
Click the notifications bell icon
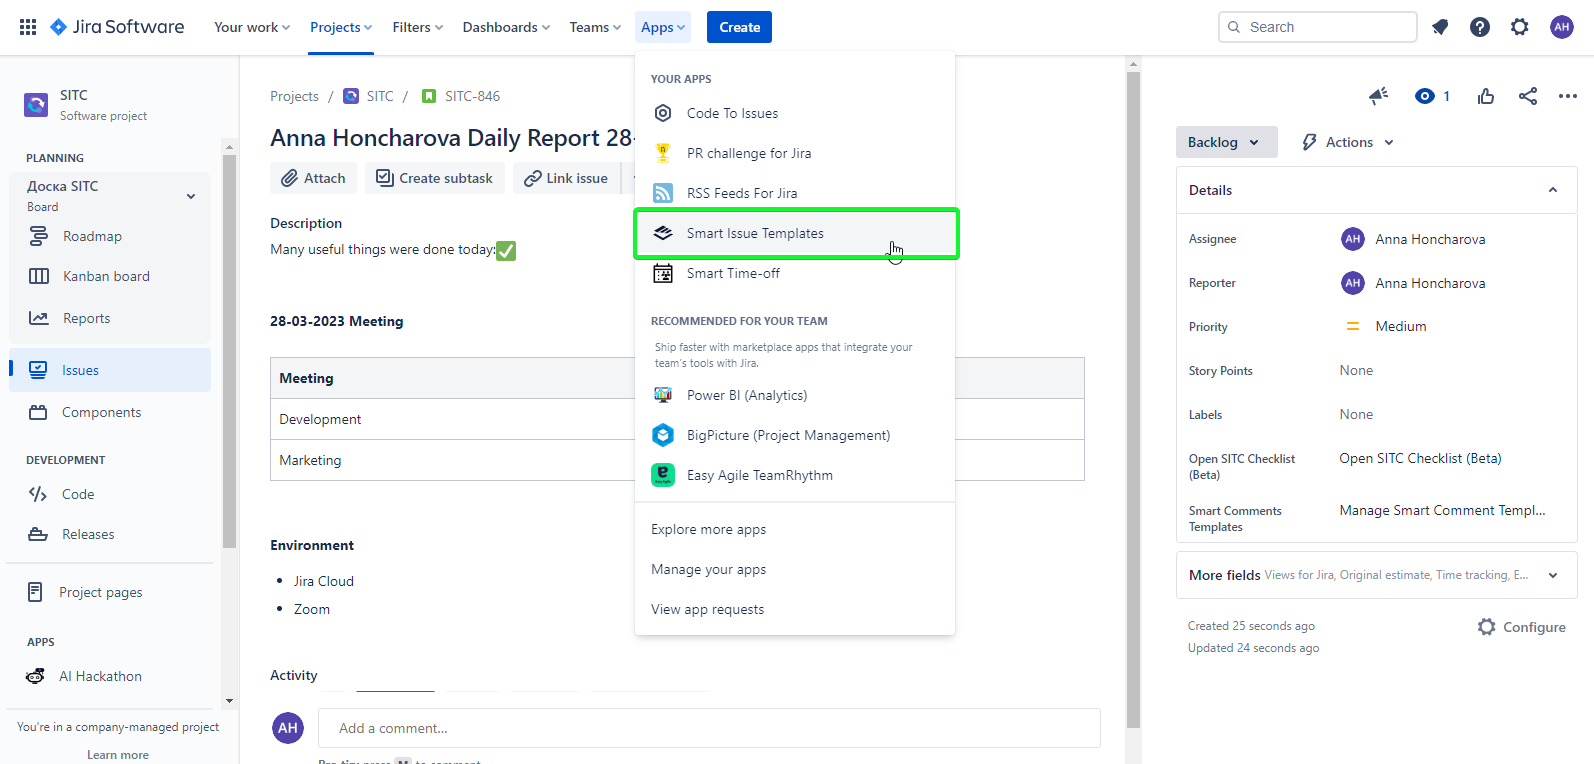[1440, 27]
